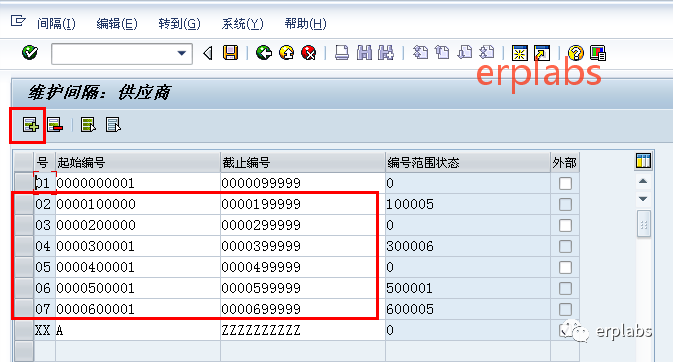673x362 pixels.
Task: Select row 04 using its row selector
Action: coord(24,246)
